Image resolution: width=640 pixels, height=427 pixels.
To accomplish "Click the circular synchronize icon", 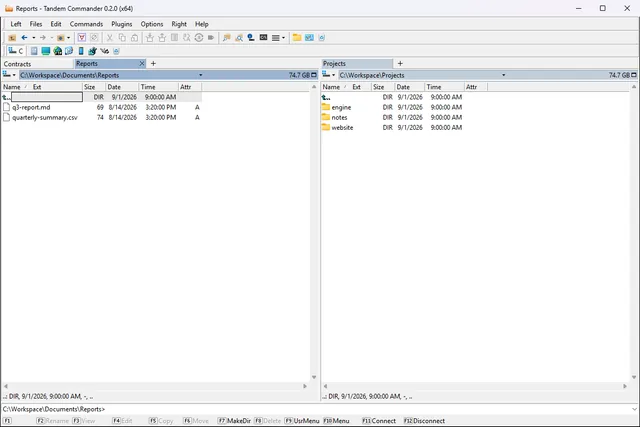I will click(x=199, y=38).
